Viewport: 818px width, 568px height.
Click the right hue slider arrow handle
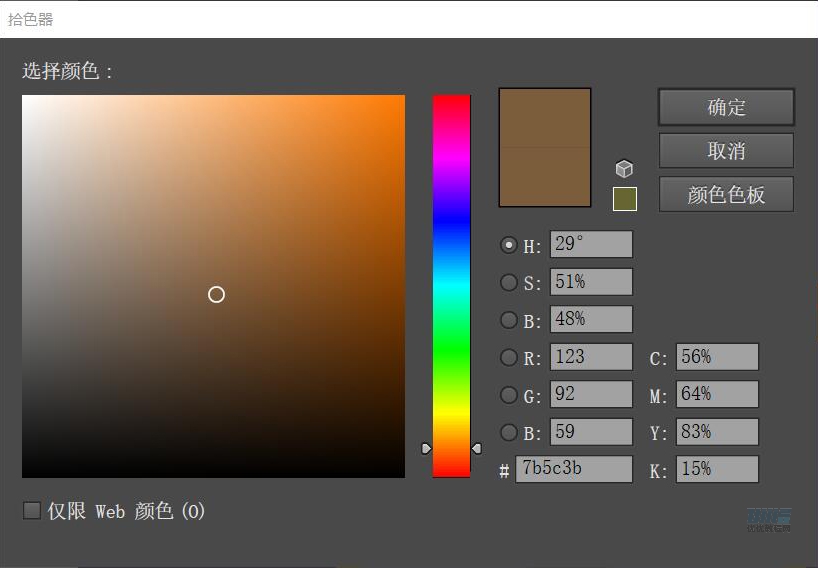pos(476,448)
